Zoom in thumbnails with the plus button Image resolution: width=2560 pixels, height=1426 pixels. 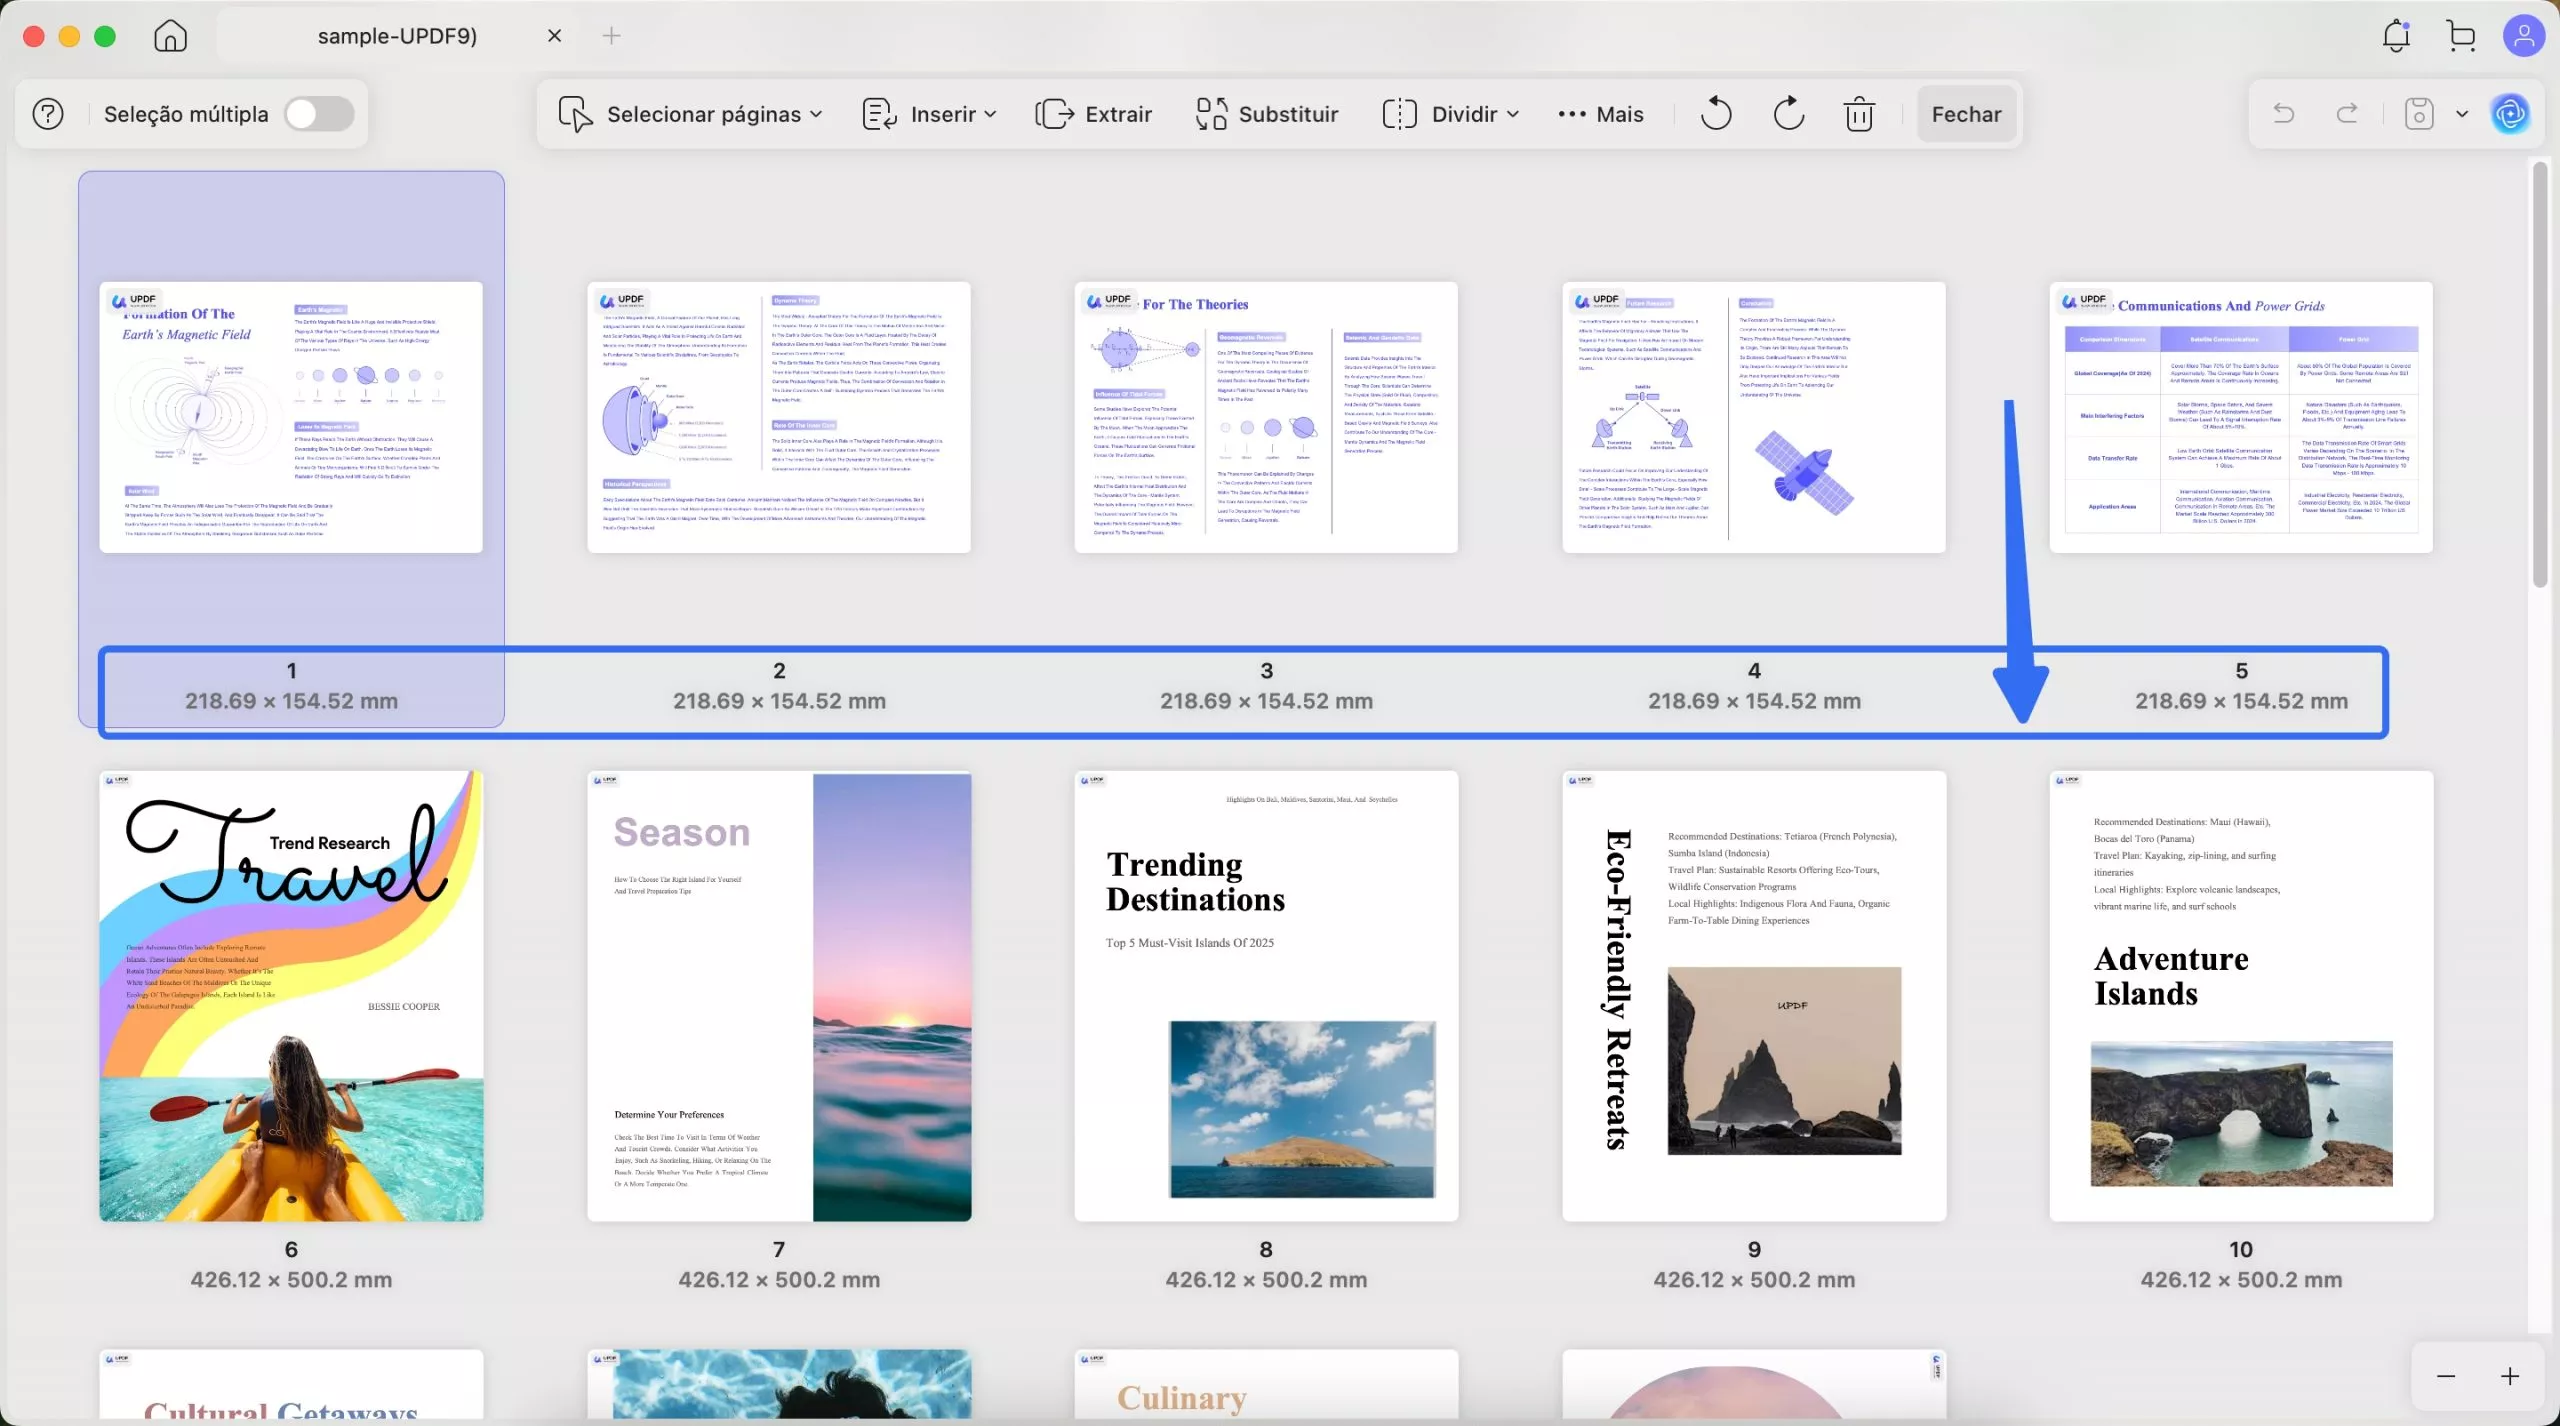[x=2510, y=1377]
